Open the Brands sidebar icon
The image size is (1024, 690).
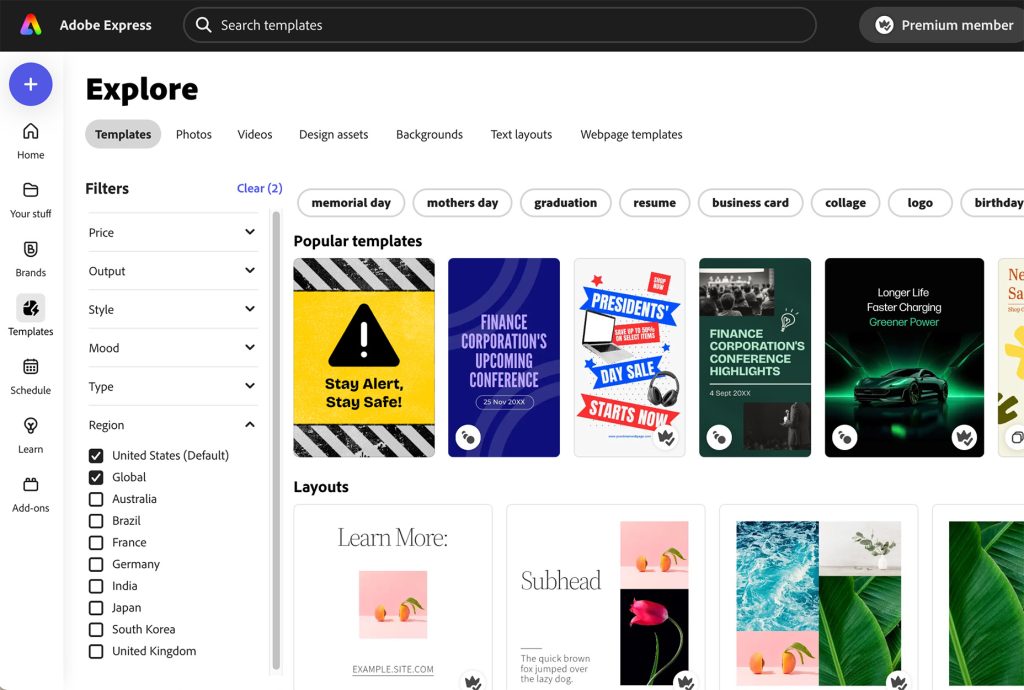31,249
